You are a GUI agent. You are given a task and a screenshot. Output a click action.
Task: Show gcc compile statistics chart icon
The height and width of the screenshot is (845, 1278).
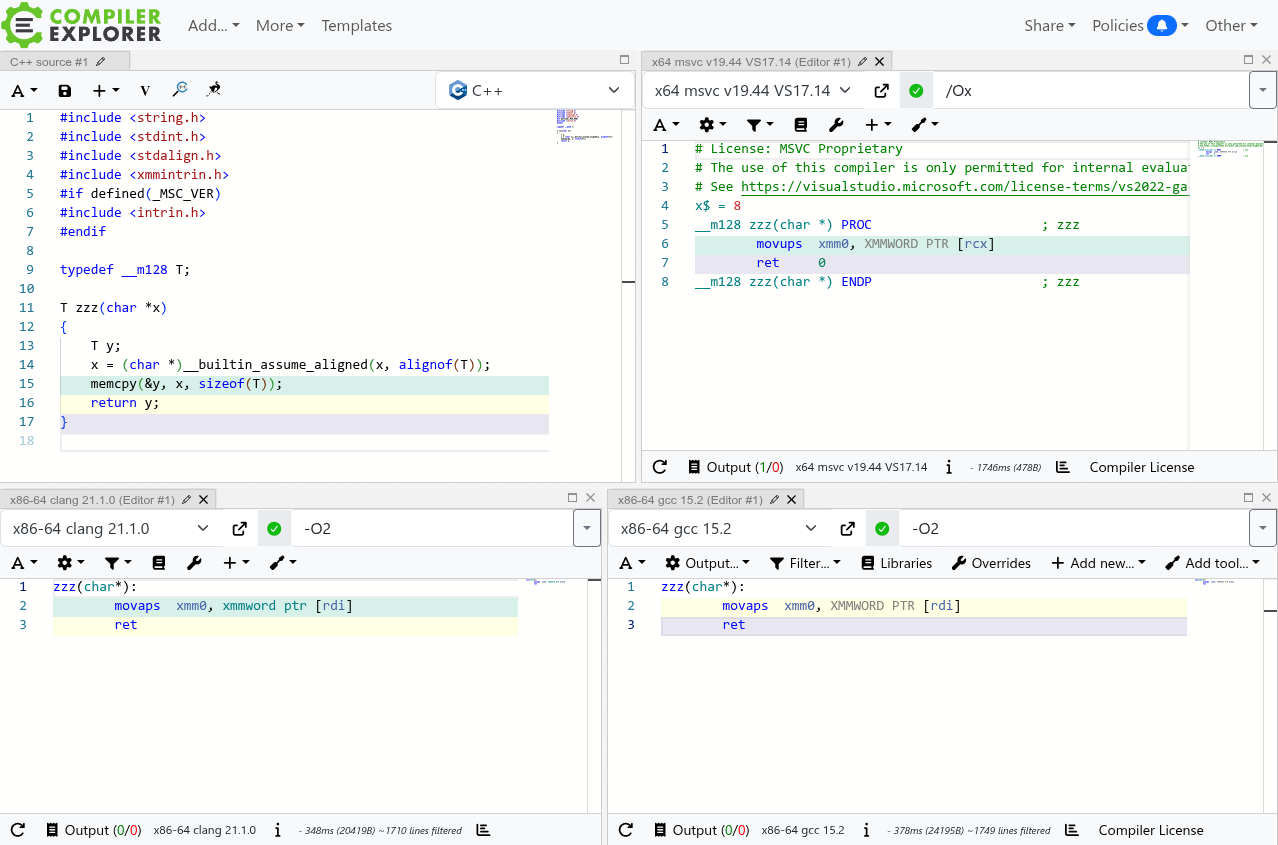click(x=1072, y=830)
